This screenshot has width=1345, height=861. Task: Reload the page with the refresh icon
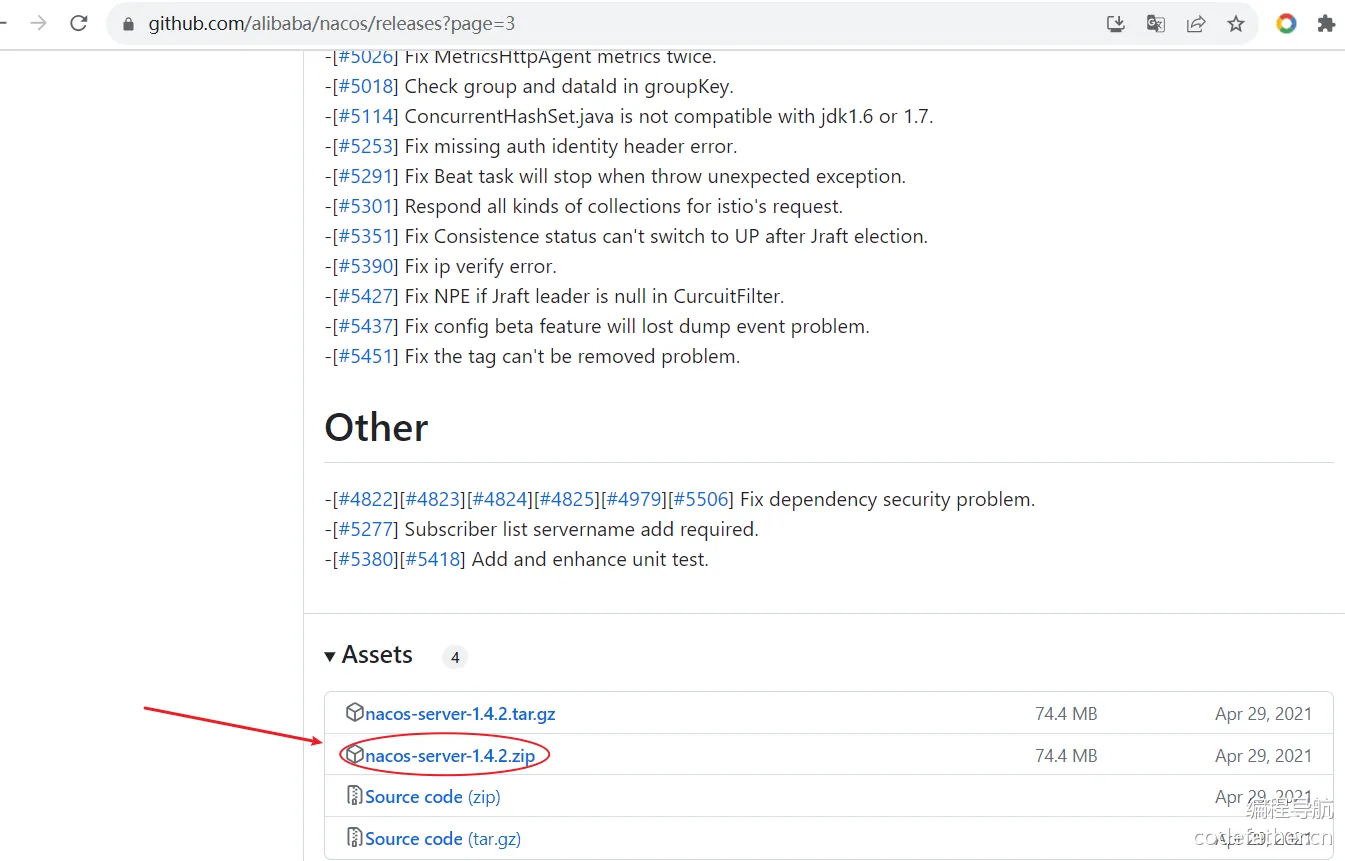(79, 23)
